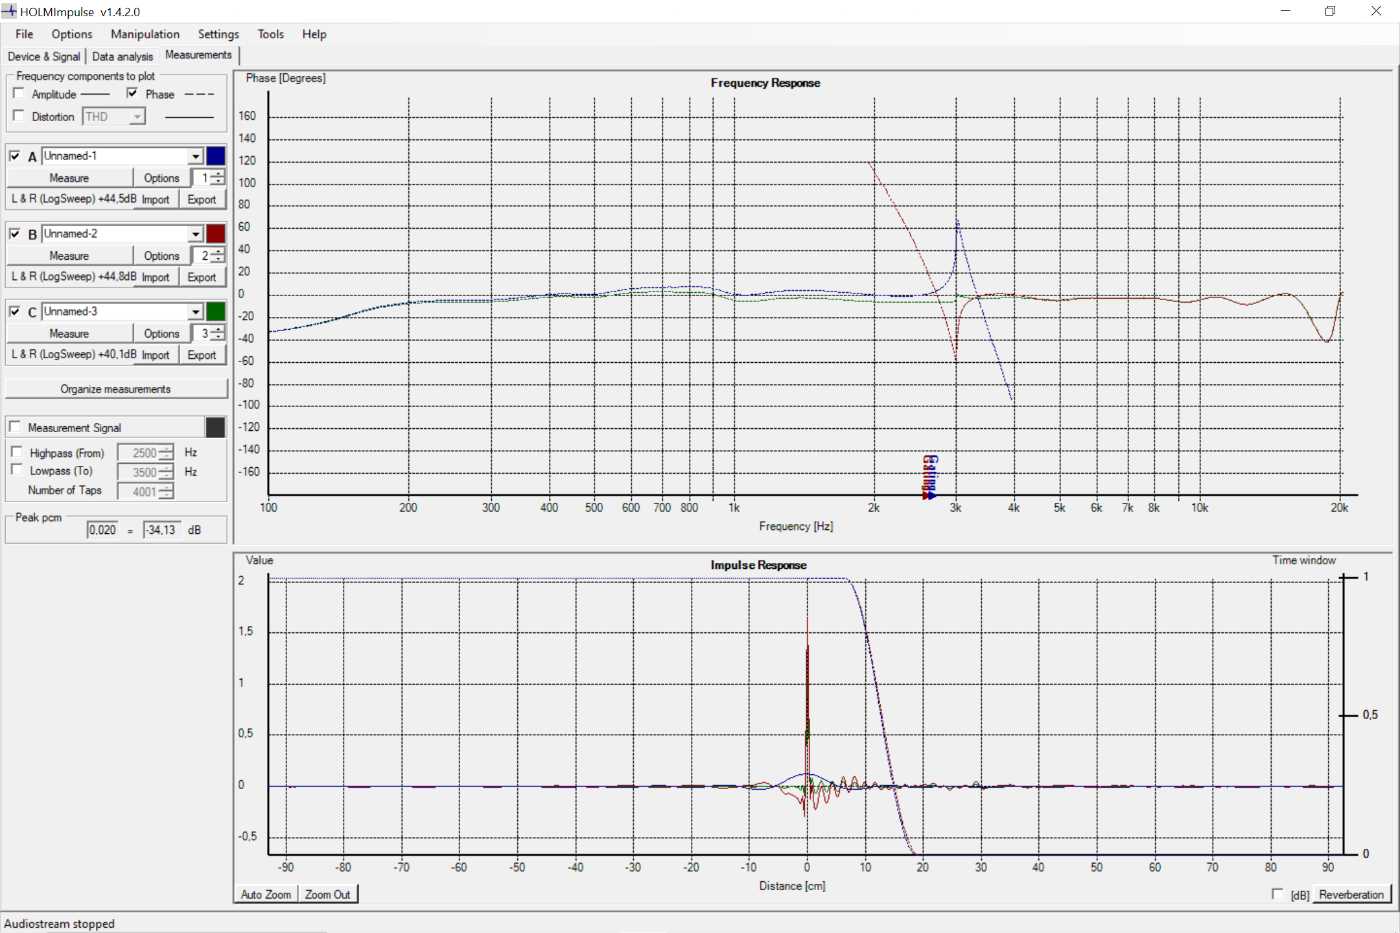Enable the Highpass (From) filter checkbox
The width and height of the screenshot is (1400, 933).
[x=17, y=453]
